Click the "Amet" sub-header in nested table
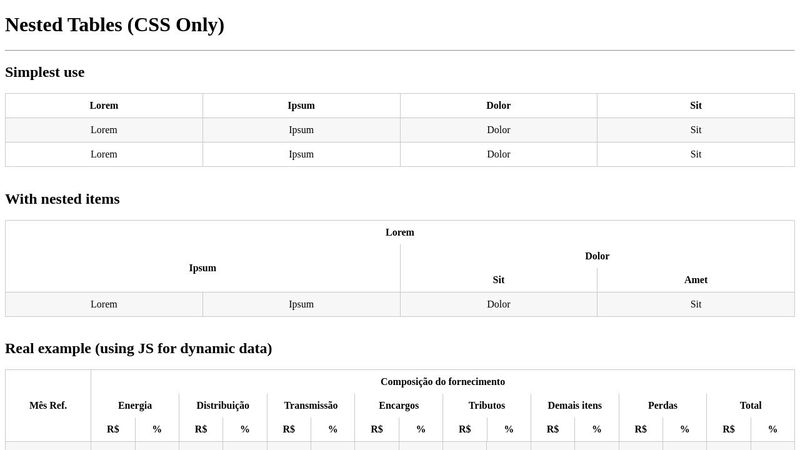The width and height of the screenshot is (800, 450). [696, 280]
